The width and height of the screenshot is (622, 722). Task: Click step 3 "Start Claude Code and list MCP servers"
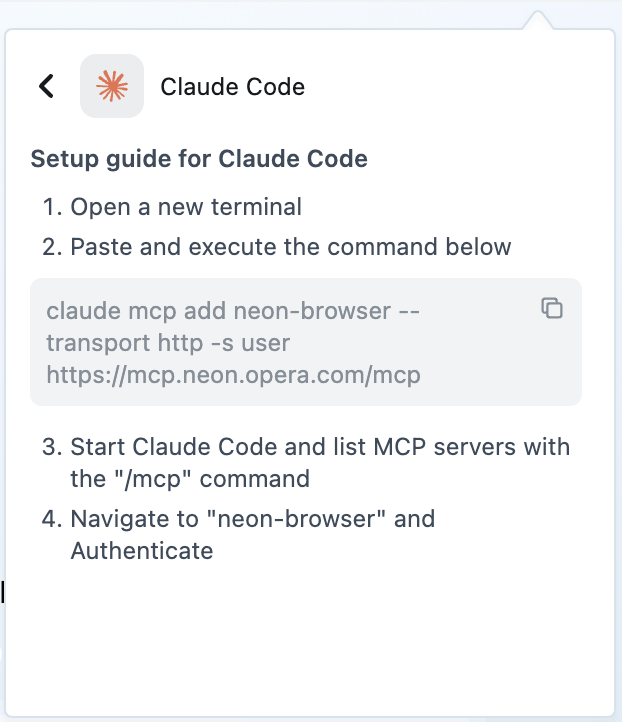point(320,446)
